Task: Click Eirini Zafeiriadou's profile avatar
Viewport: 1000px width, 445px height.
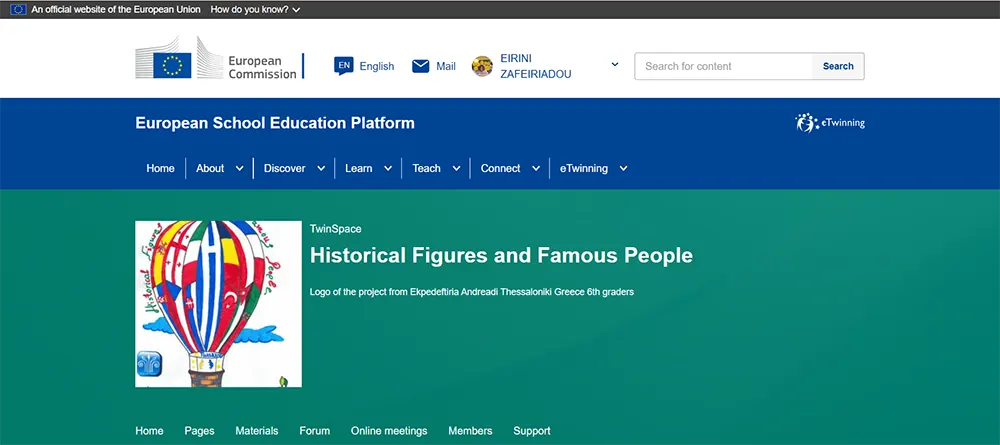Action: pos(482,66)
